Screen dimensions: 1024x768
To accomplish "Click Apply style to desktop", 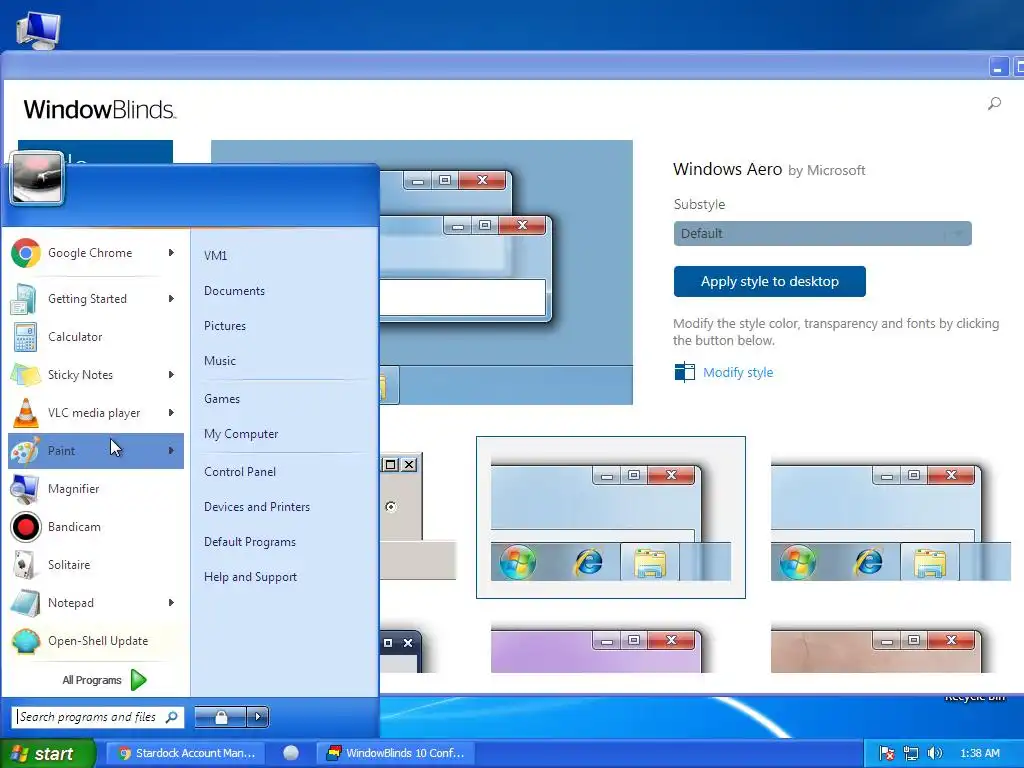I will tap(769, 281).
